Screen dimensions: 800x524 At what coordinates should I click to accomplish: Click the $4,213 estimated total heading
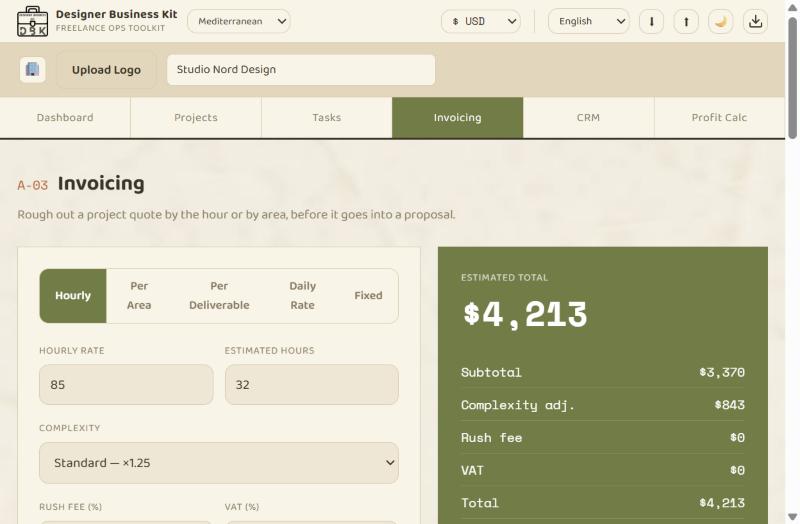(525, 314)
